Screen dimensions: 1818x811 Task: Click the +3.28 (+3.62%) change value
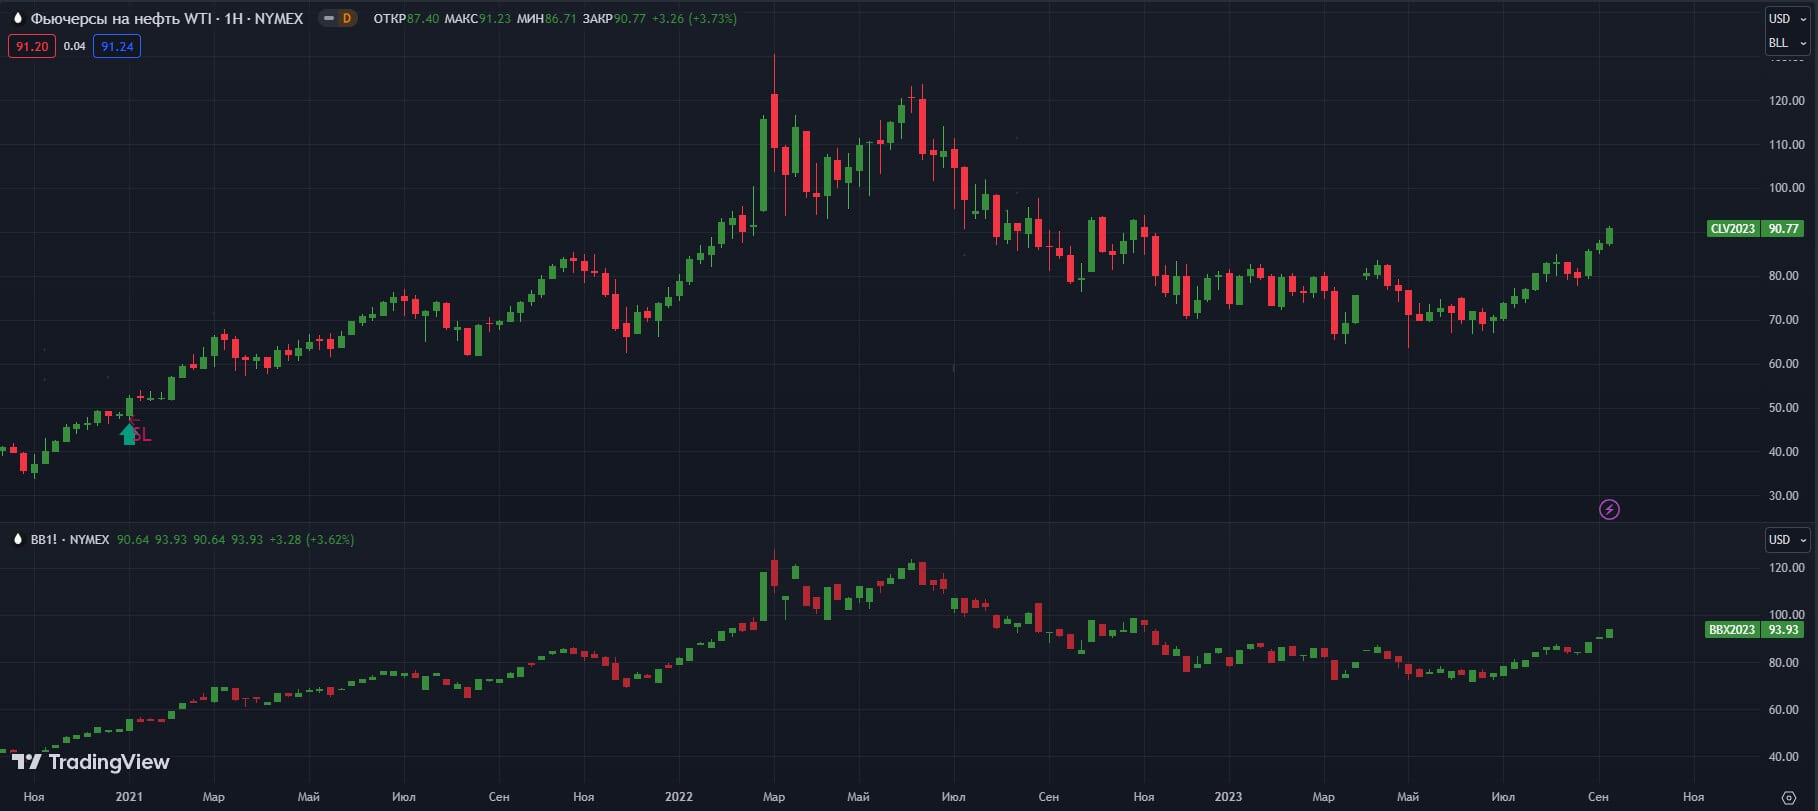[x=312, y=539]
